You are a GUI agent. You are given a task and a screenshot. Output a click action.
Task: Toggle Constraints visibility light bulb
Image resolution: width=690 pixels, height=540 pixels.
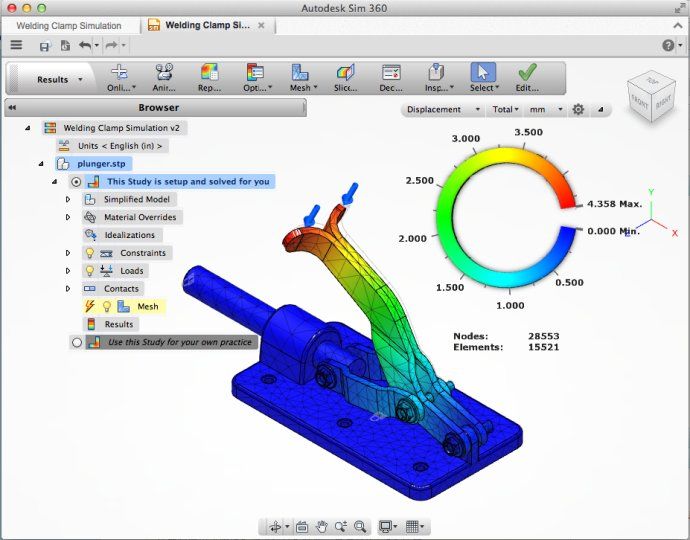pos(90,253)
